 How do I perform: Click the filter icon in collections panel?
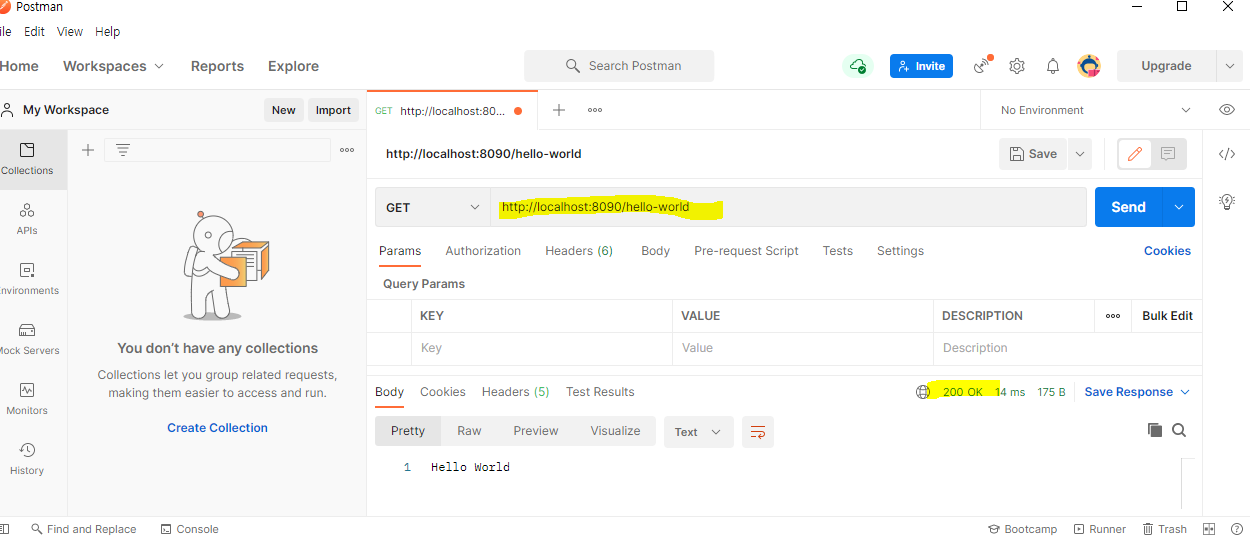[123, 150]
